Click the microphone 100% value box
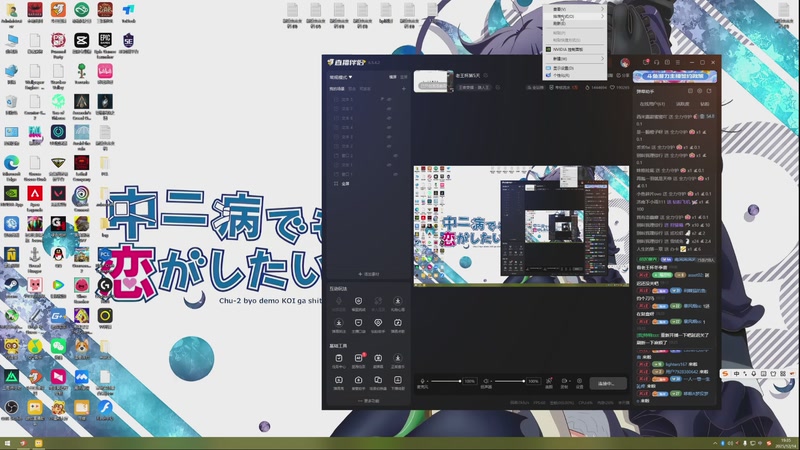The width and height of the screenshot is (800, 450). tap(469, 381)
